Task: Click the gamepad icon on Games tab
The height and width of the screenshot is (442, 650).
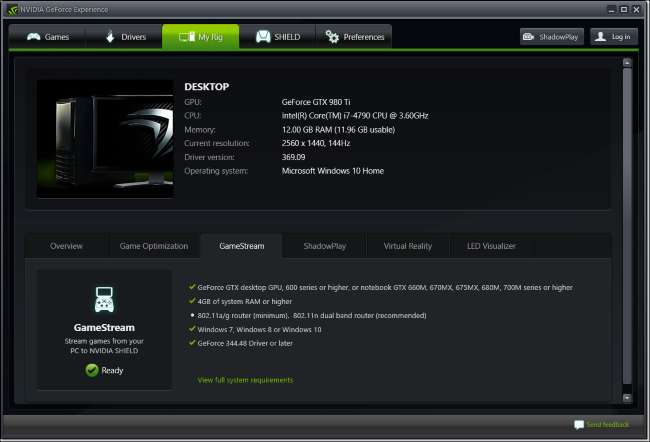Action: (34, 36)
